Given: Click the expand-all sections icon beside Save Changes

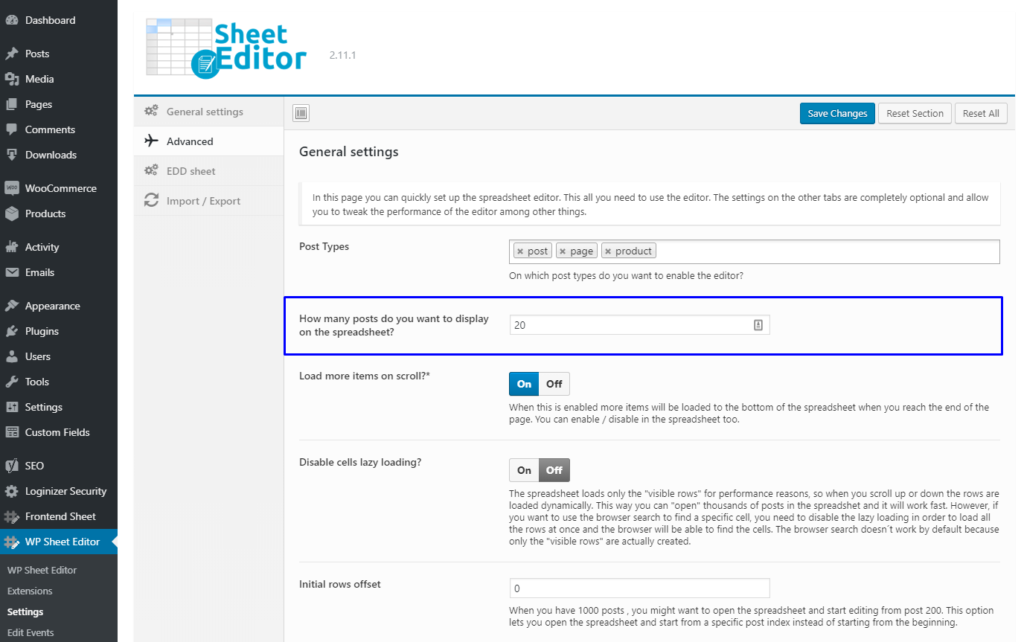Looking at the screenshot, I should [301, 113].
